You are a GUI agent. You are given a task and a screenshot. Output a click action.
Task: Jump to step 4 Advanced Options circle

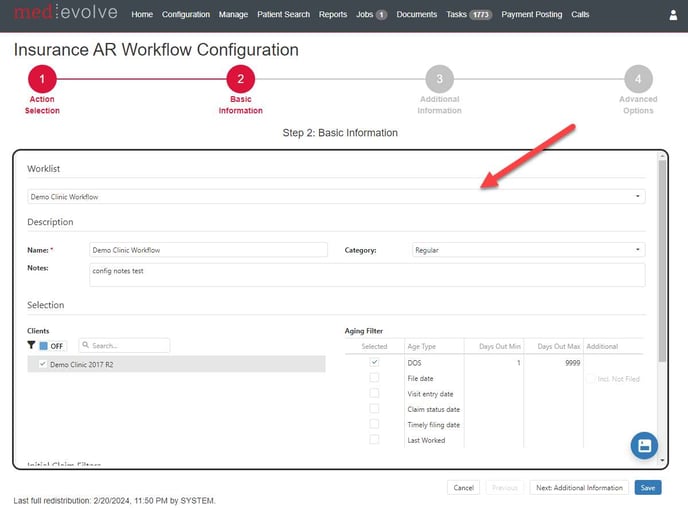[638, 80]
